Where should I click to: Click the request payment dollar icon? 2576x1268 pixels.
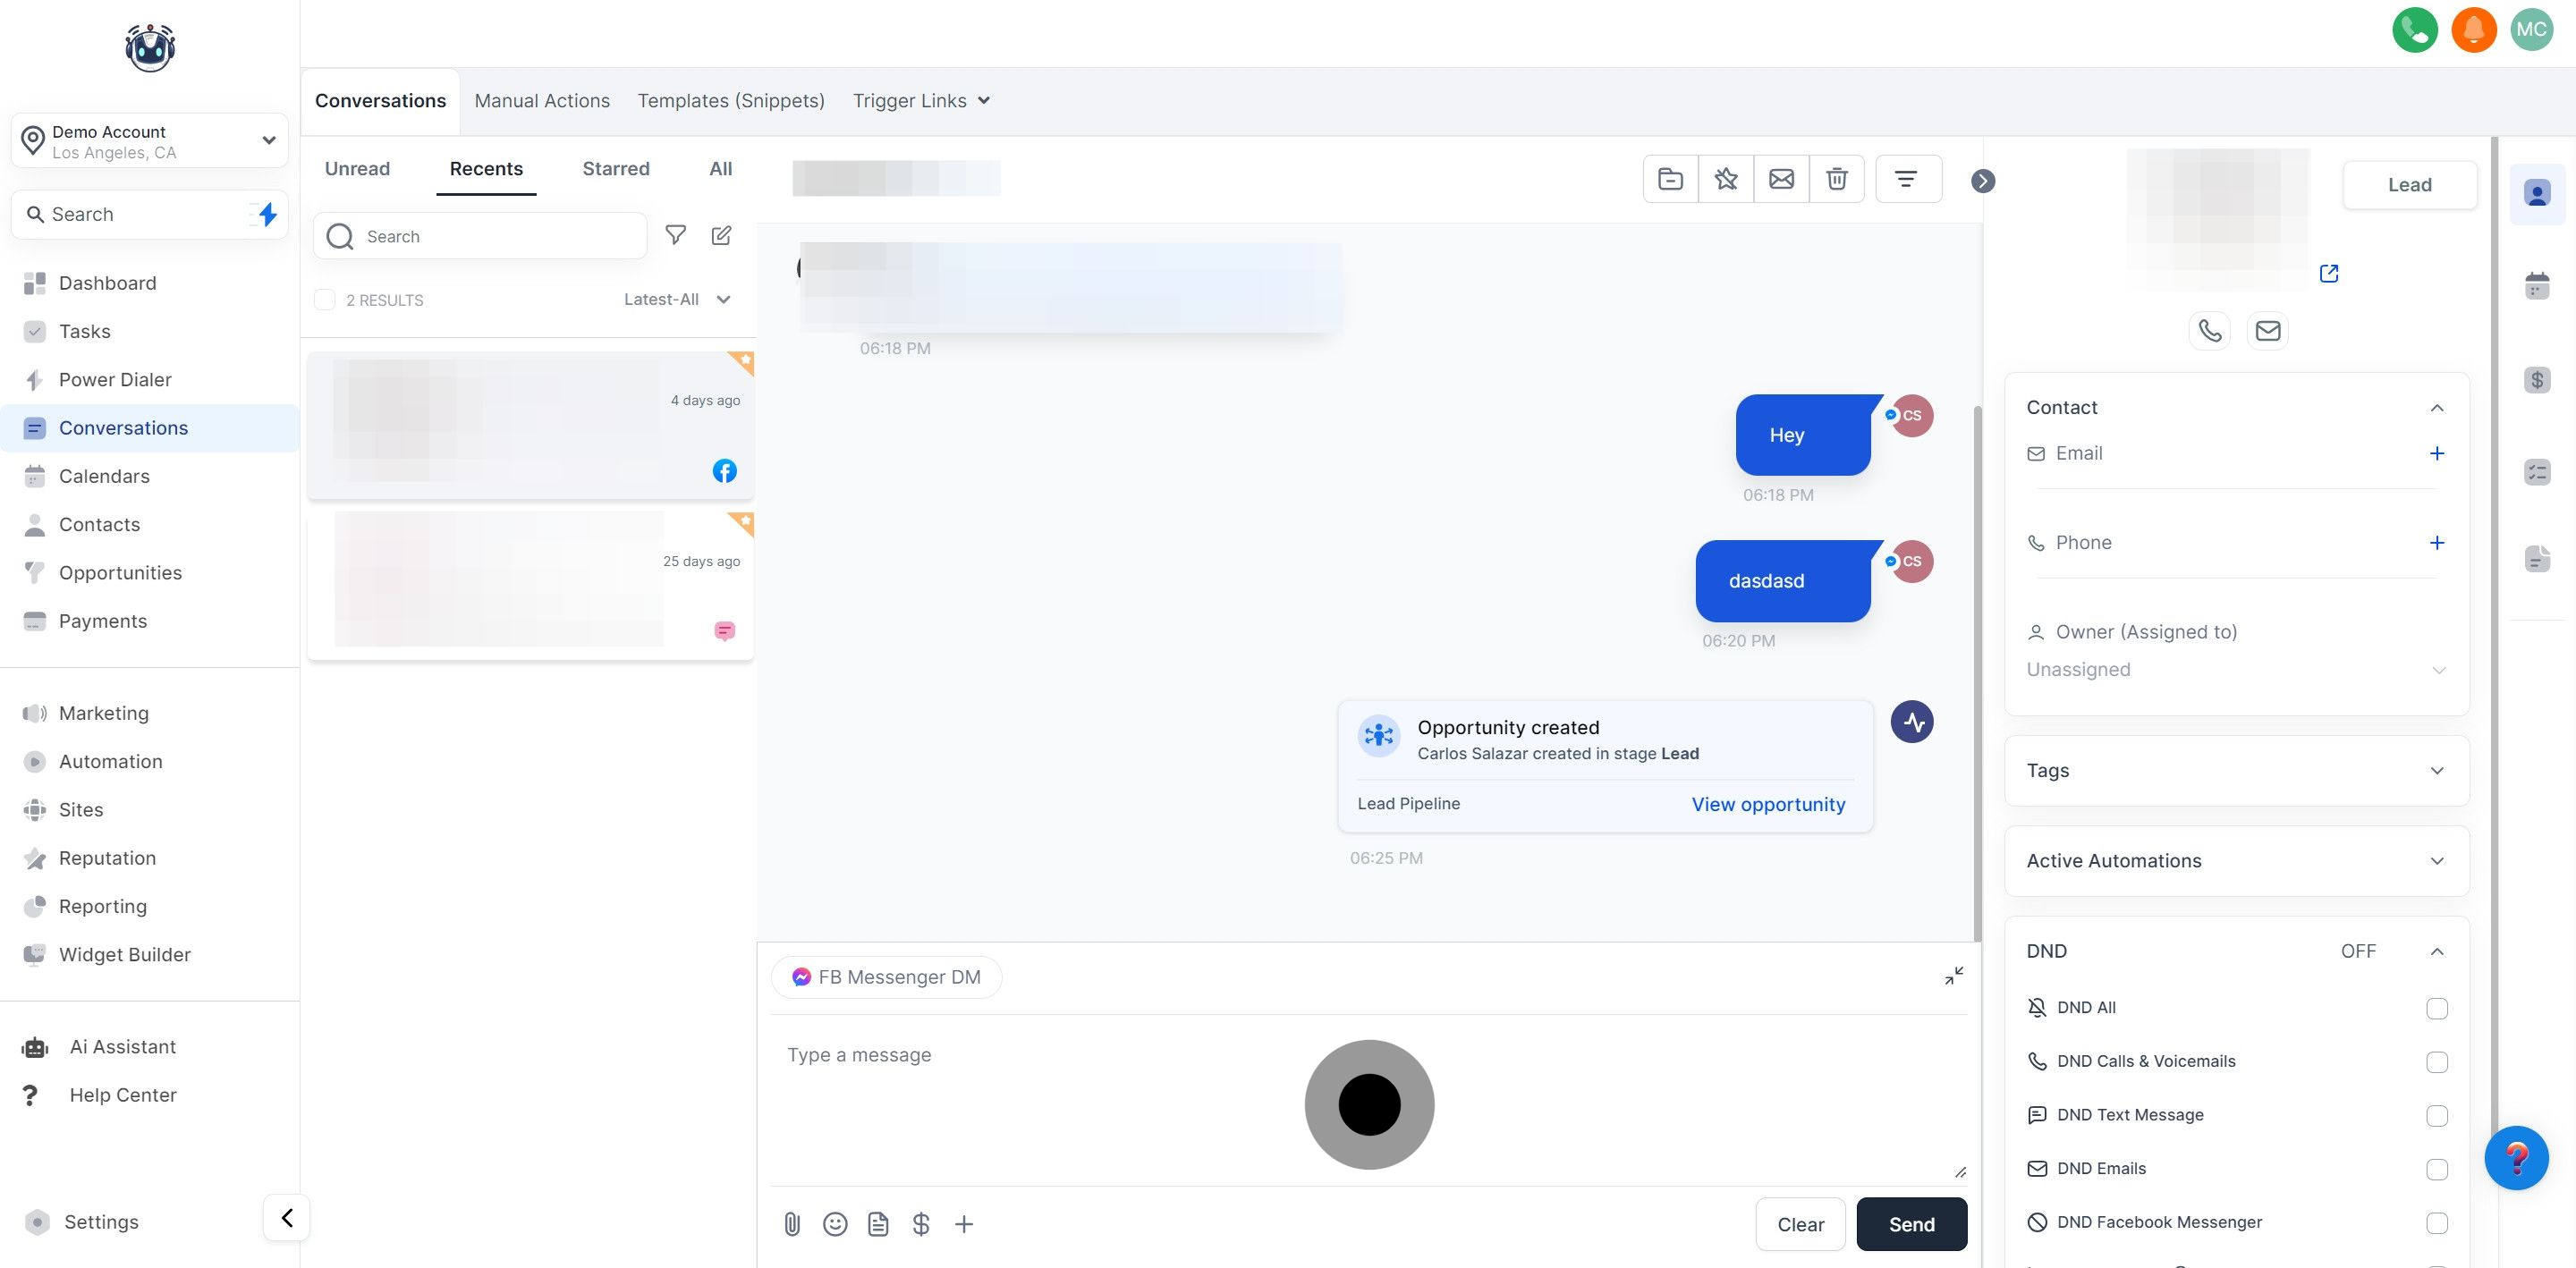921,1224
